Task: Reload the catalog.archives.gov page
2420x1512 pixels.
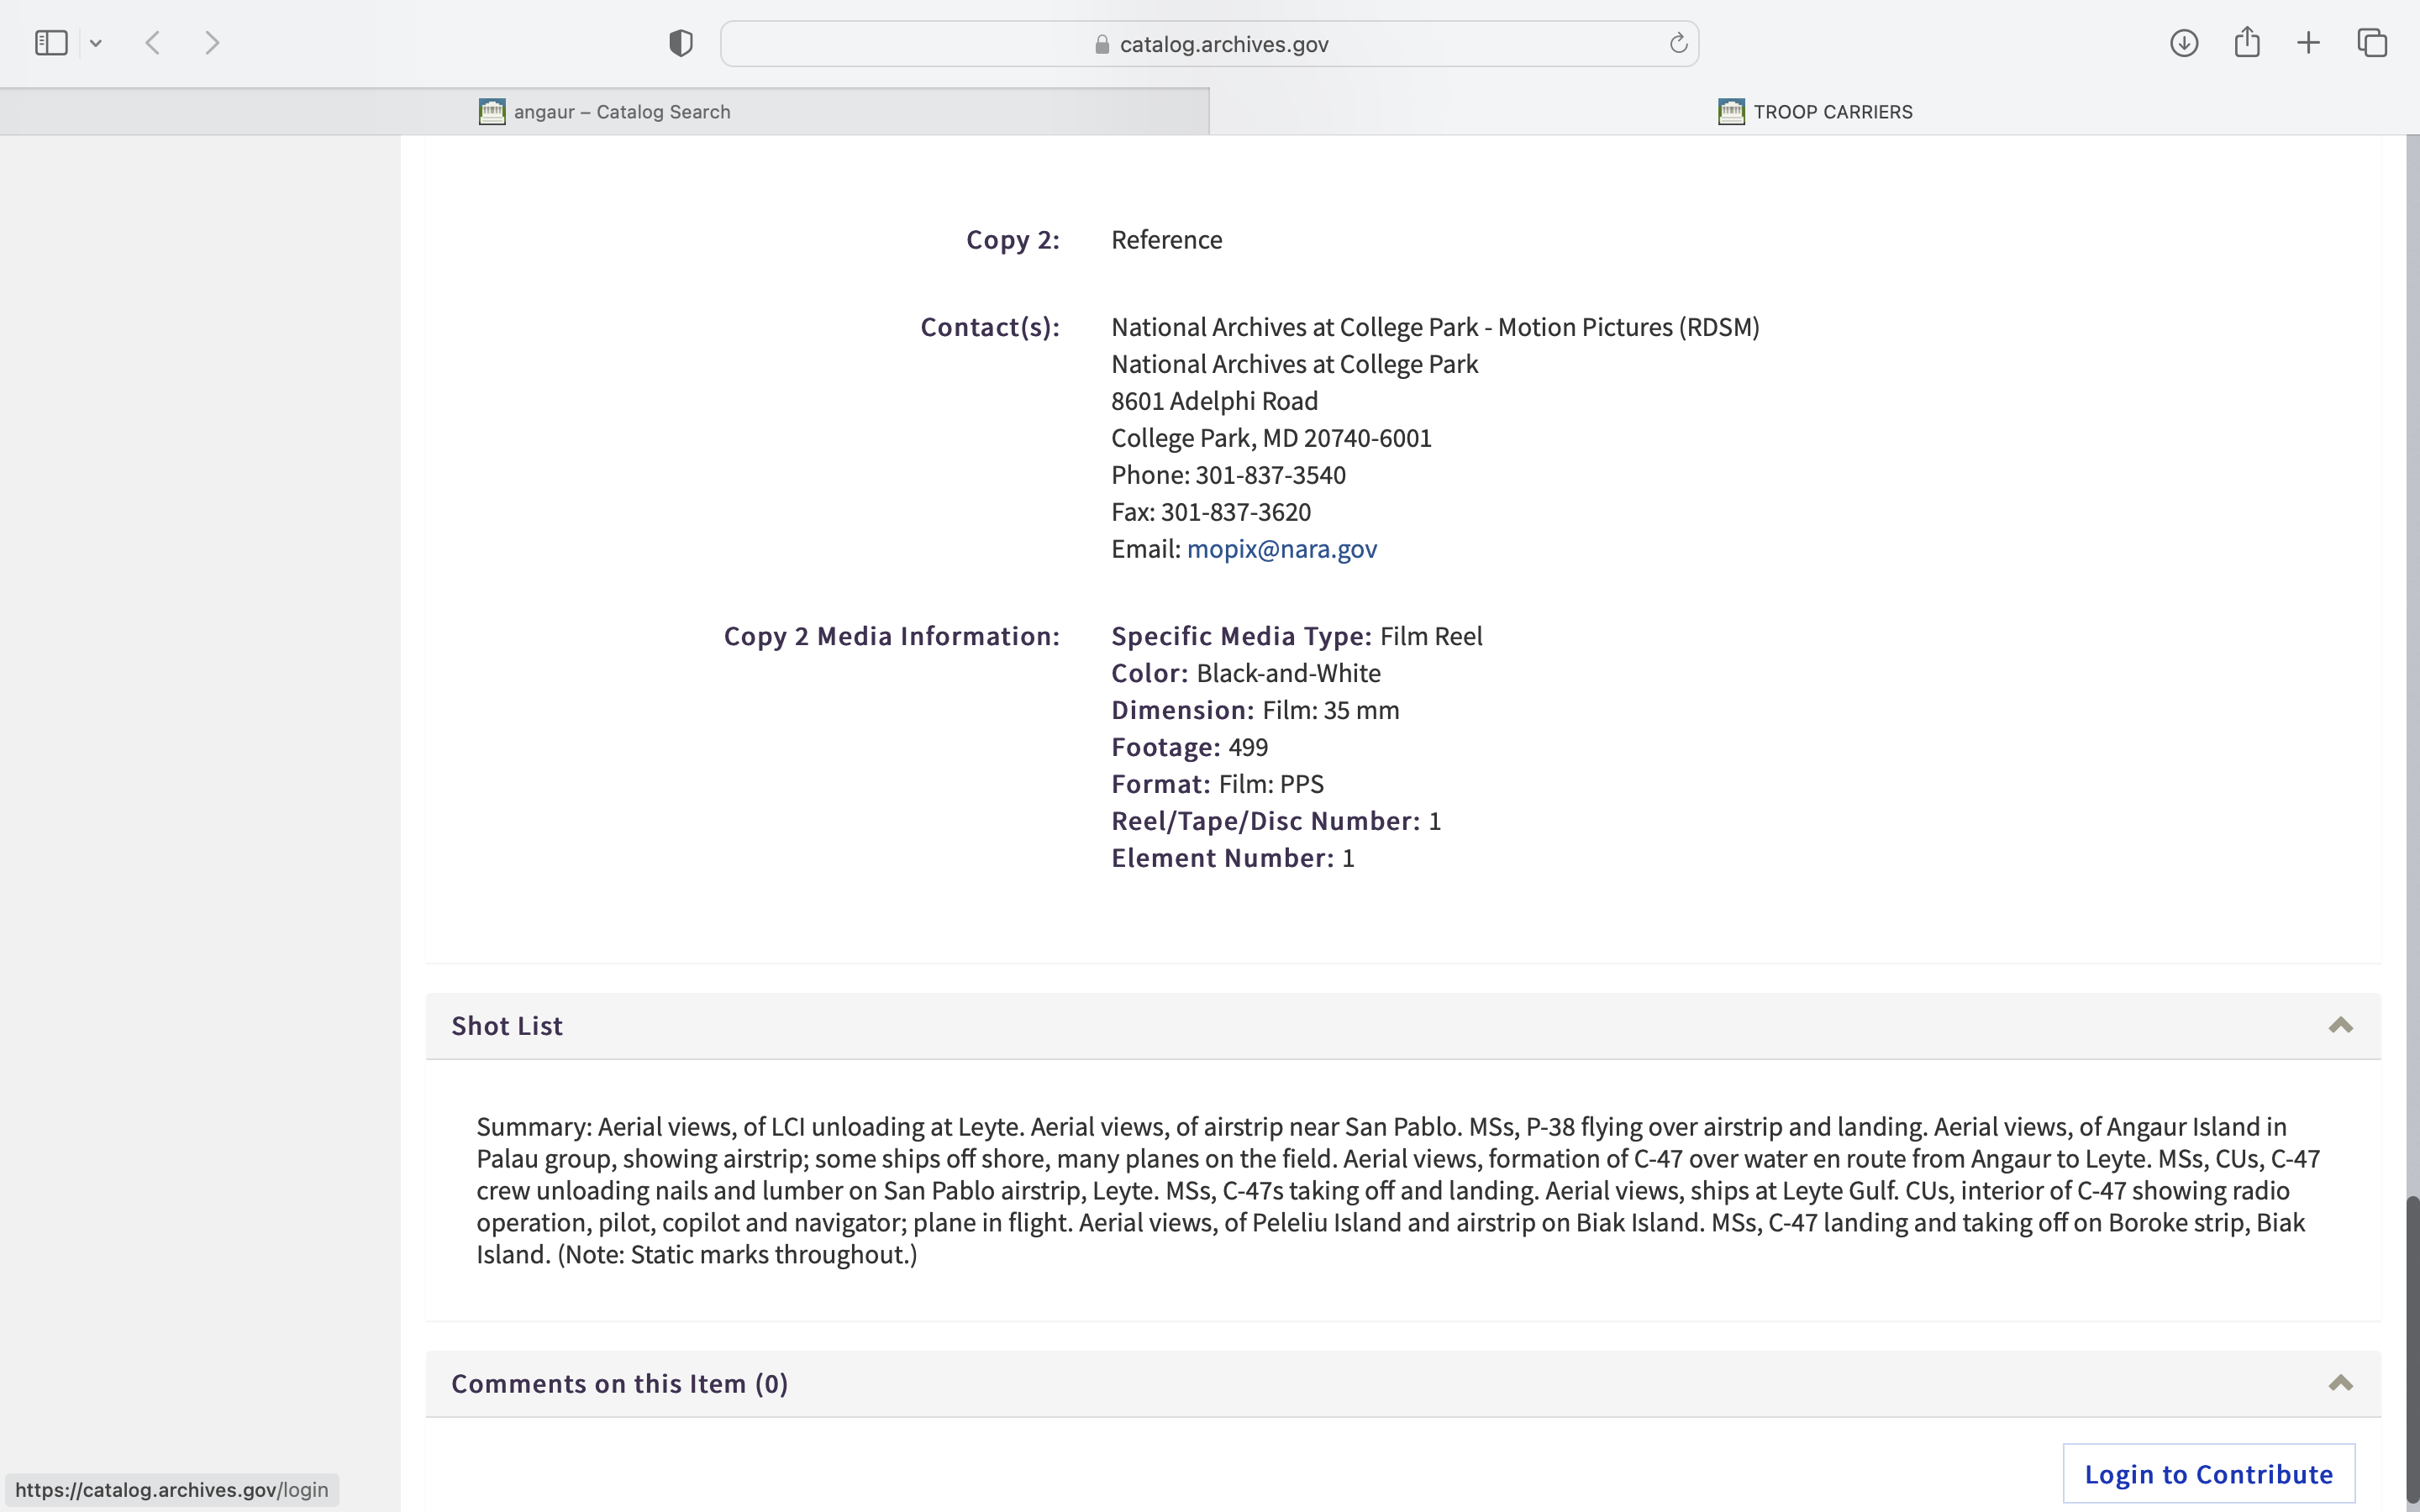Action: 1678,43
